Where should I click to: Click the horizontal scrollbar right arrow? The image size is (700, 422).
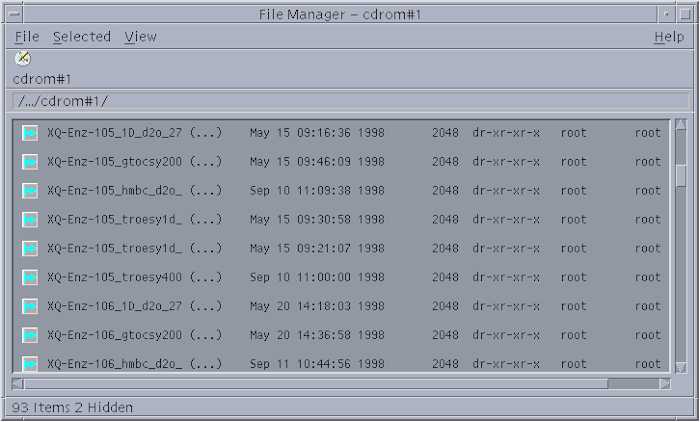(665, 384)
